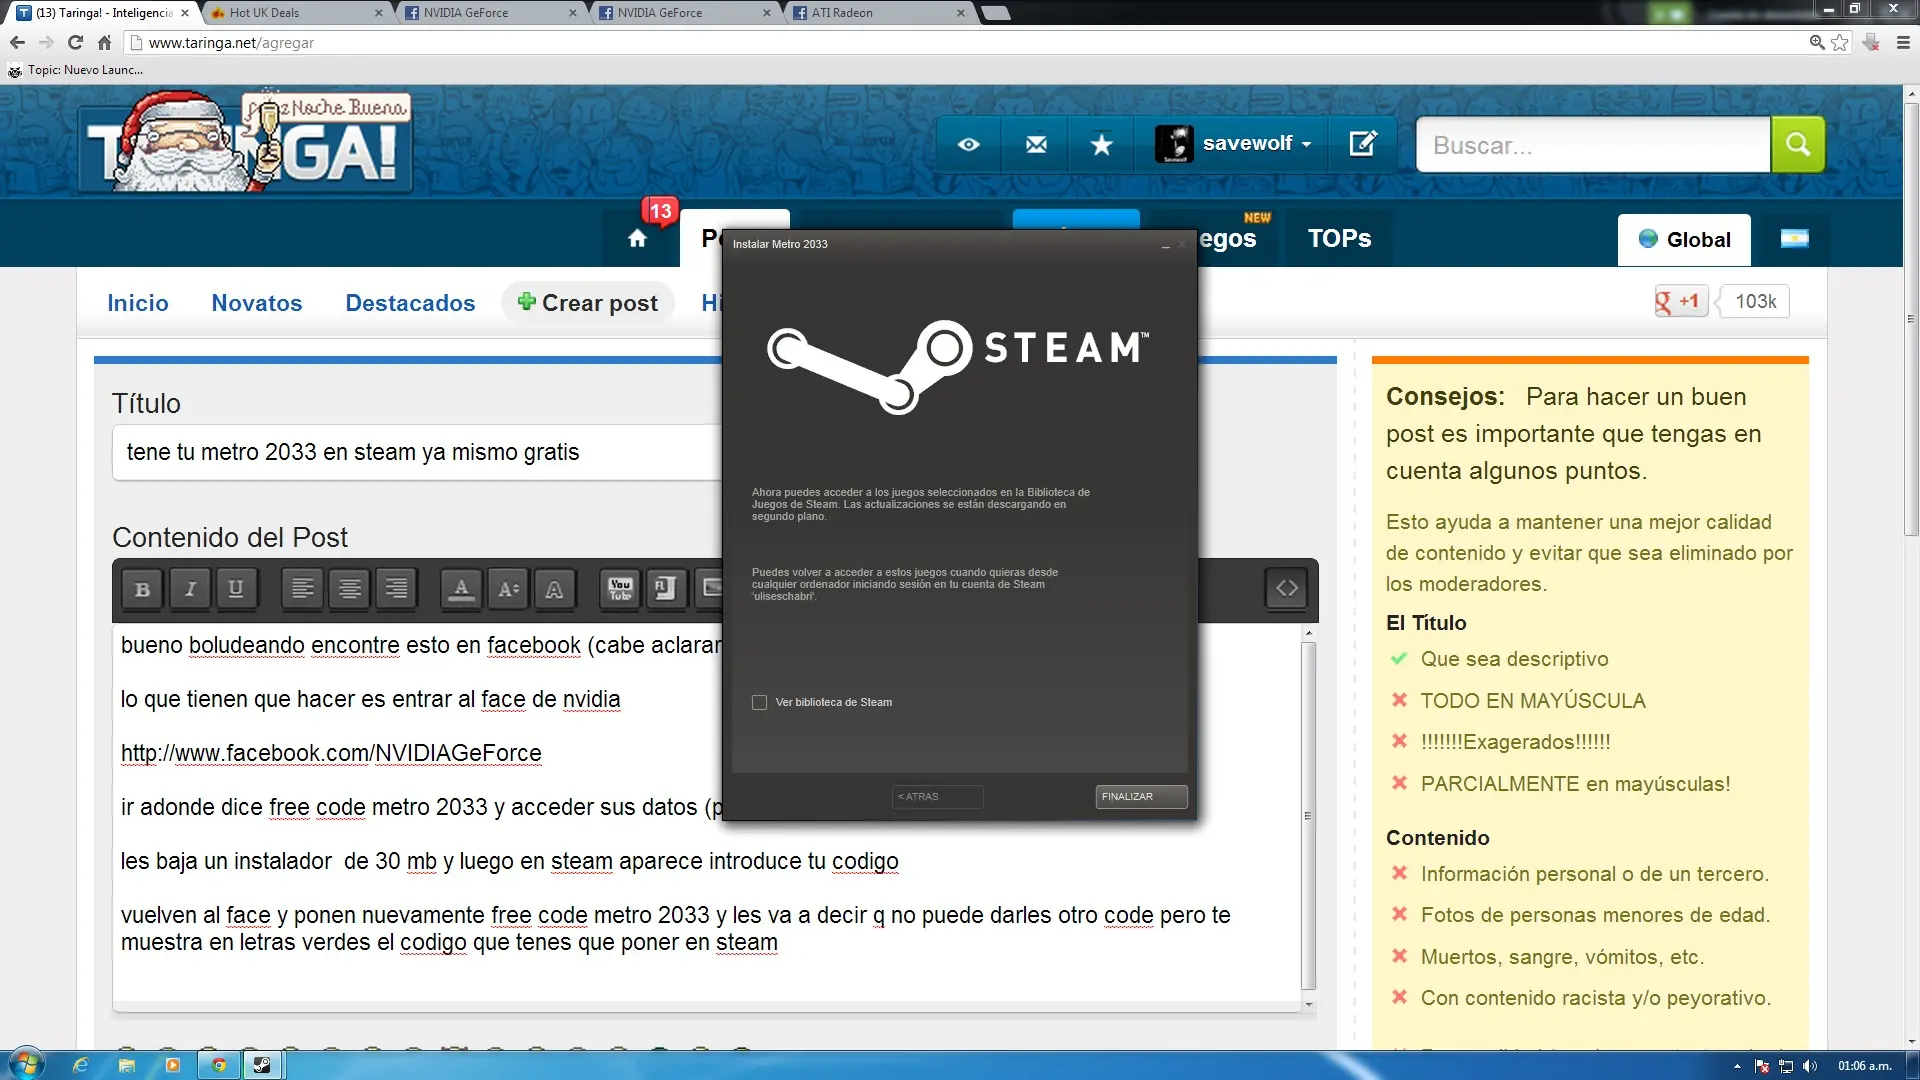Go back in Chrome

[x=17, y=42]
